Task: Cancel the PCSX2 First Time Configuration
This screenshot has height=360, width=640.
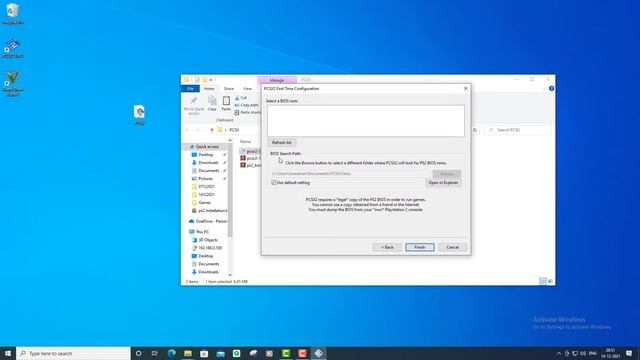Action: tap(452, 247)
